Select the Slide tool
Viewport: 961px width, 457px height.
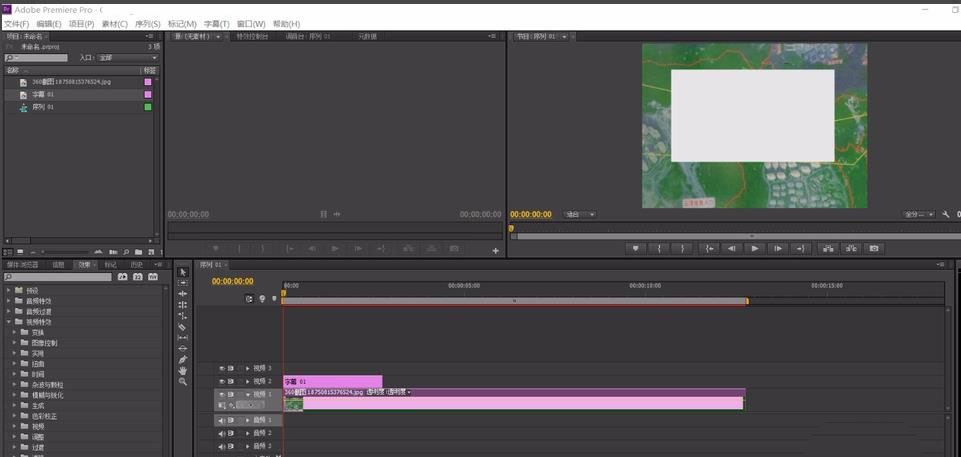point(183,349)
